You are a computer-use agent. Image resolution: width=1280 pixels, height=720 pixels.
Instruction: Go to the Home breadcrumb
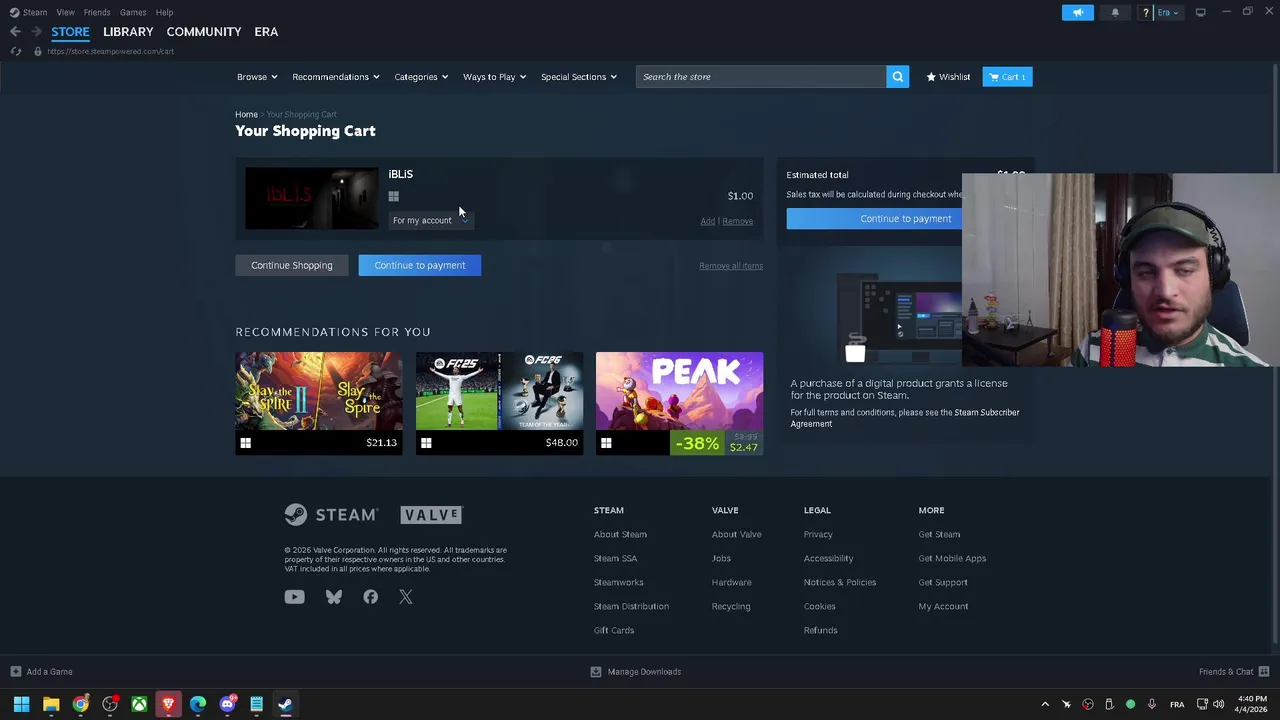tap(246, 114)
